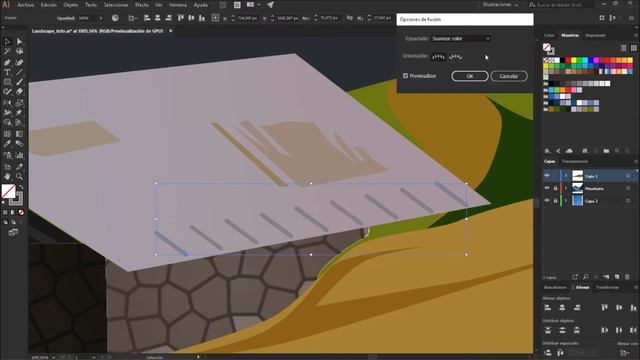Screen dimensions: 640x360
Task: Switch to the Transformar tab
Action: click(x=607, y=287)
